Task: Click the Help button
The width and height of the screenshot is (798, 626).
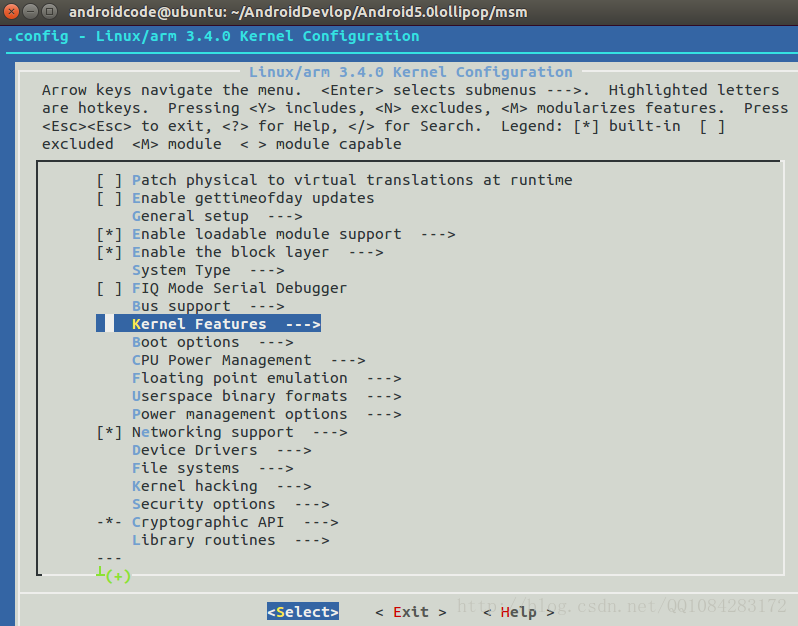Action: pos(519,612)
